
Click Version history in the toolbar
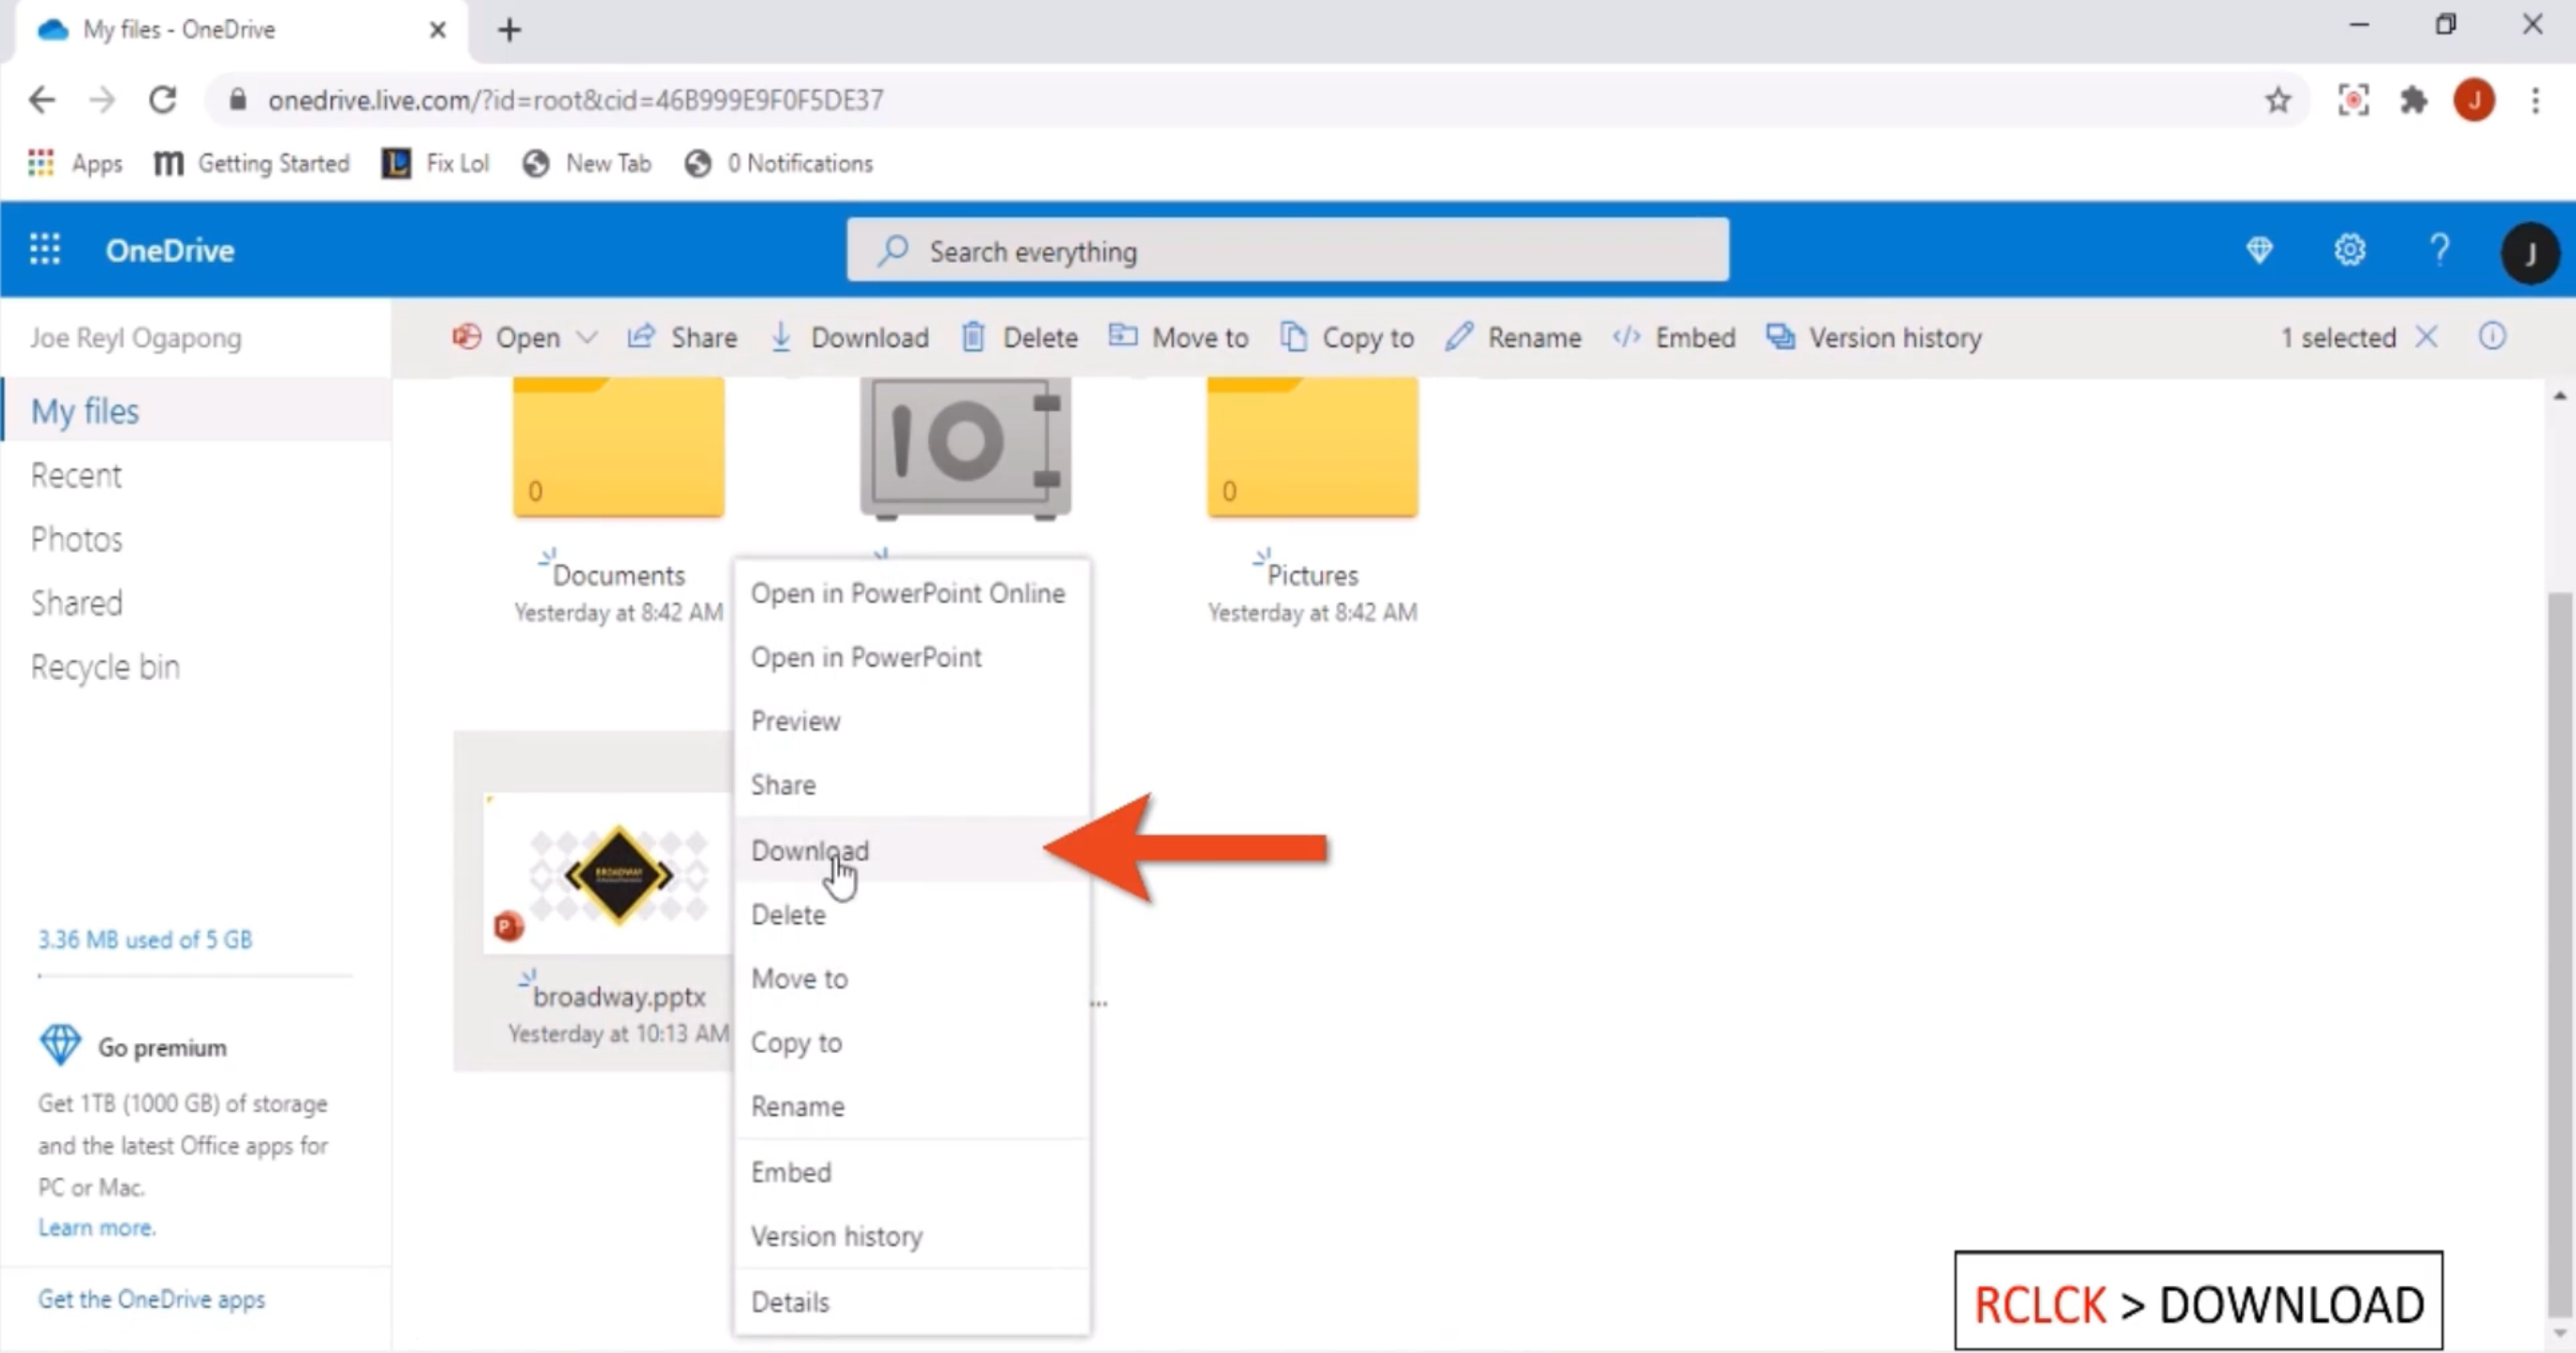click(1874, 337)
